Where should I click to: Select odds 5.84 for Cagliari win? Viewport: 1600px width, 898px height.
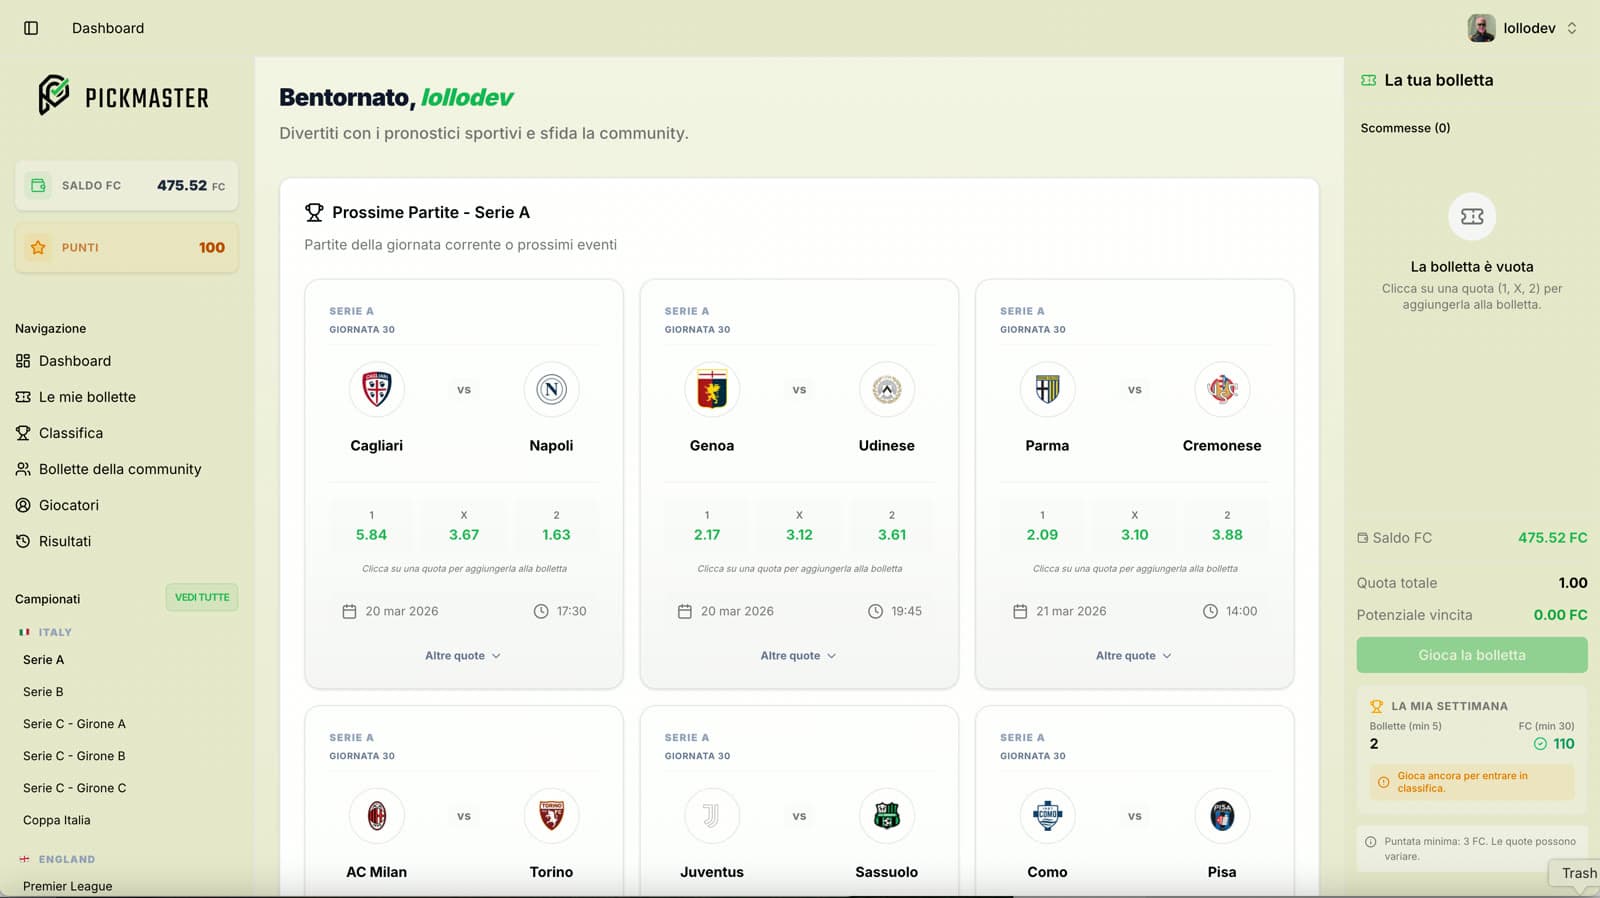tap(371, 527)
